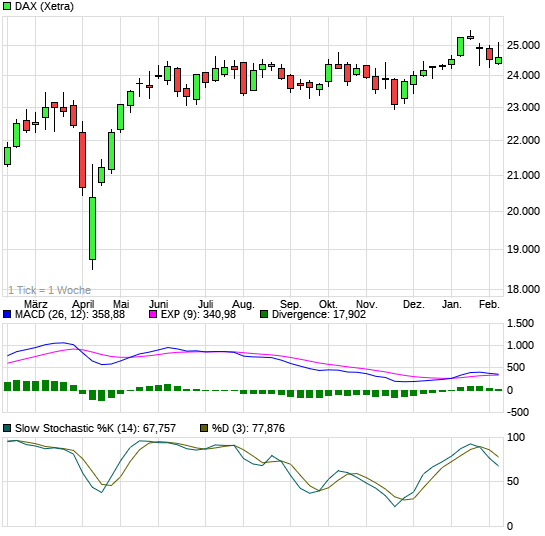Click the Divergence: 17,902 label

pos(319,314)
